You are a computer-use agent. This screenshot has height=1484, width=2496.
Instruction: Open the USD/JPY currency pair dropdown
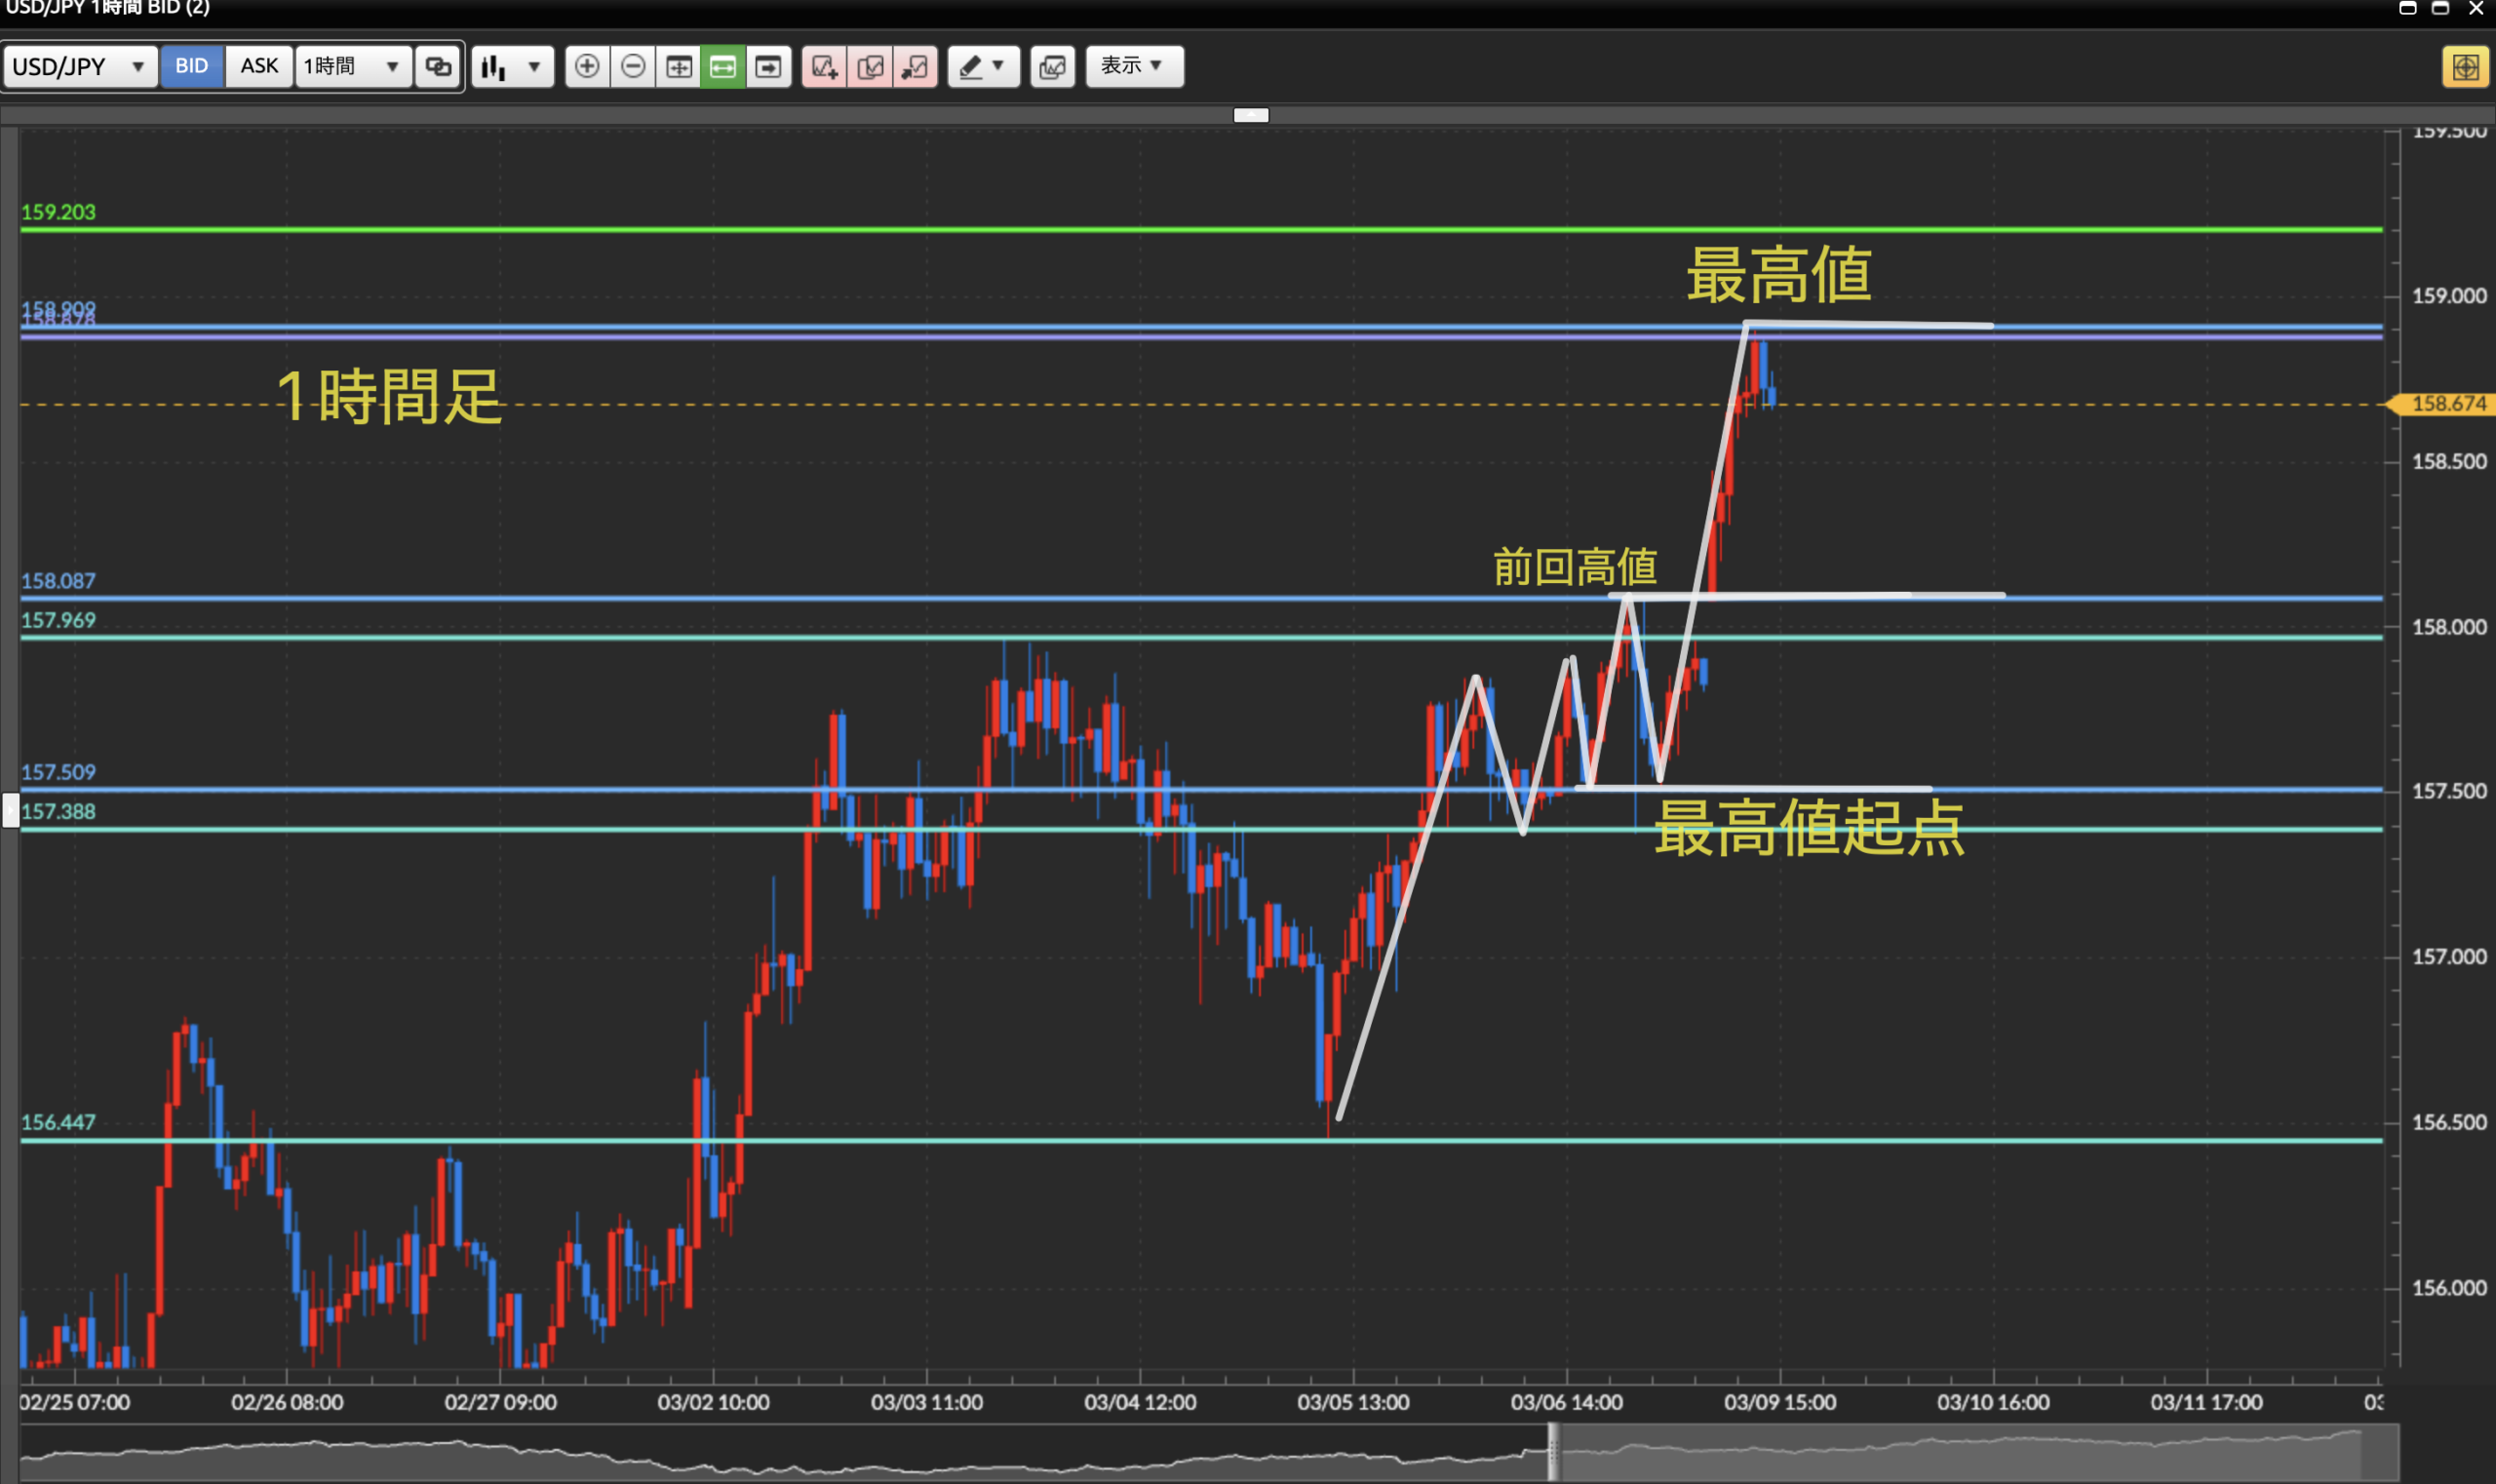coord(78,67)
